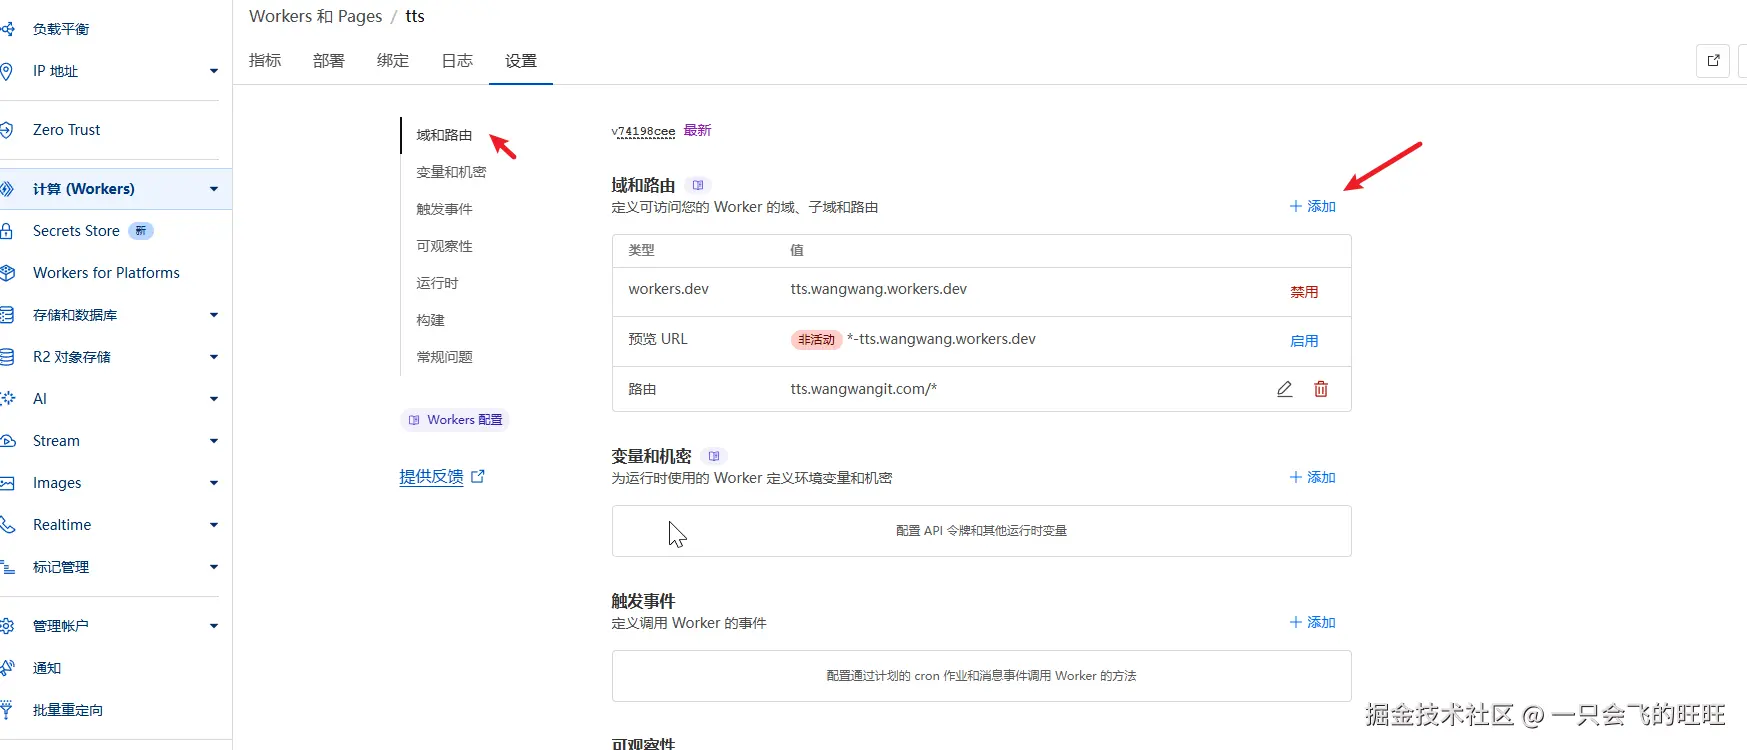1747x750 pixels.
Task: Click the 管理帐户 gear icon
Action: pyautogui.click(x=6, y=626)
